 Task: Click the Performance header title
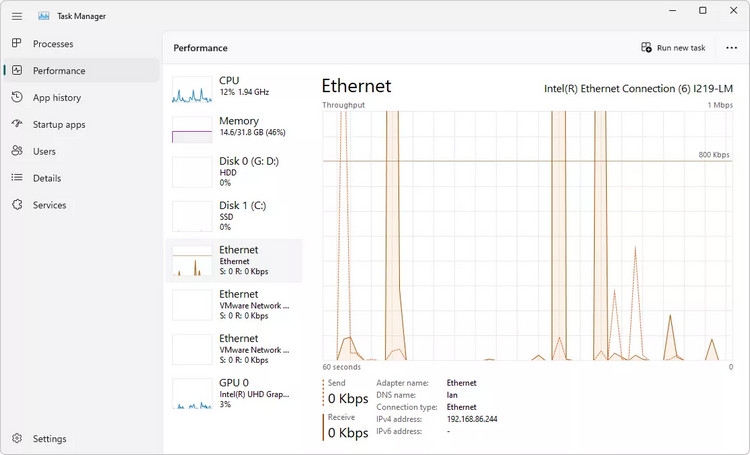[200, 48]
